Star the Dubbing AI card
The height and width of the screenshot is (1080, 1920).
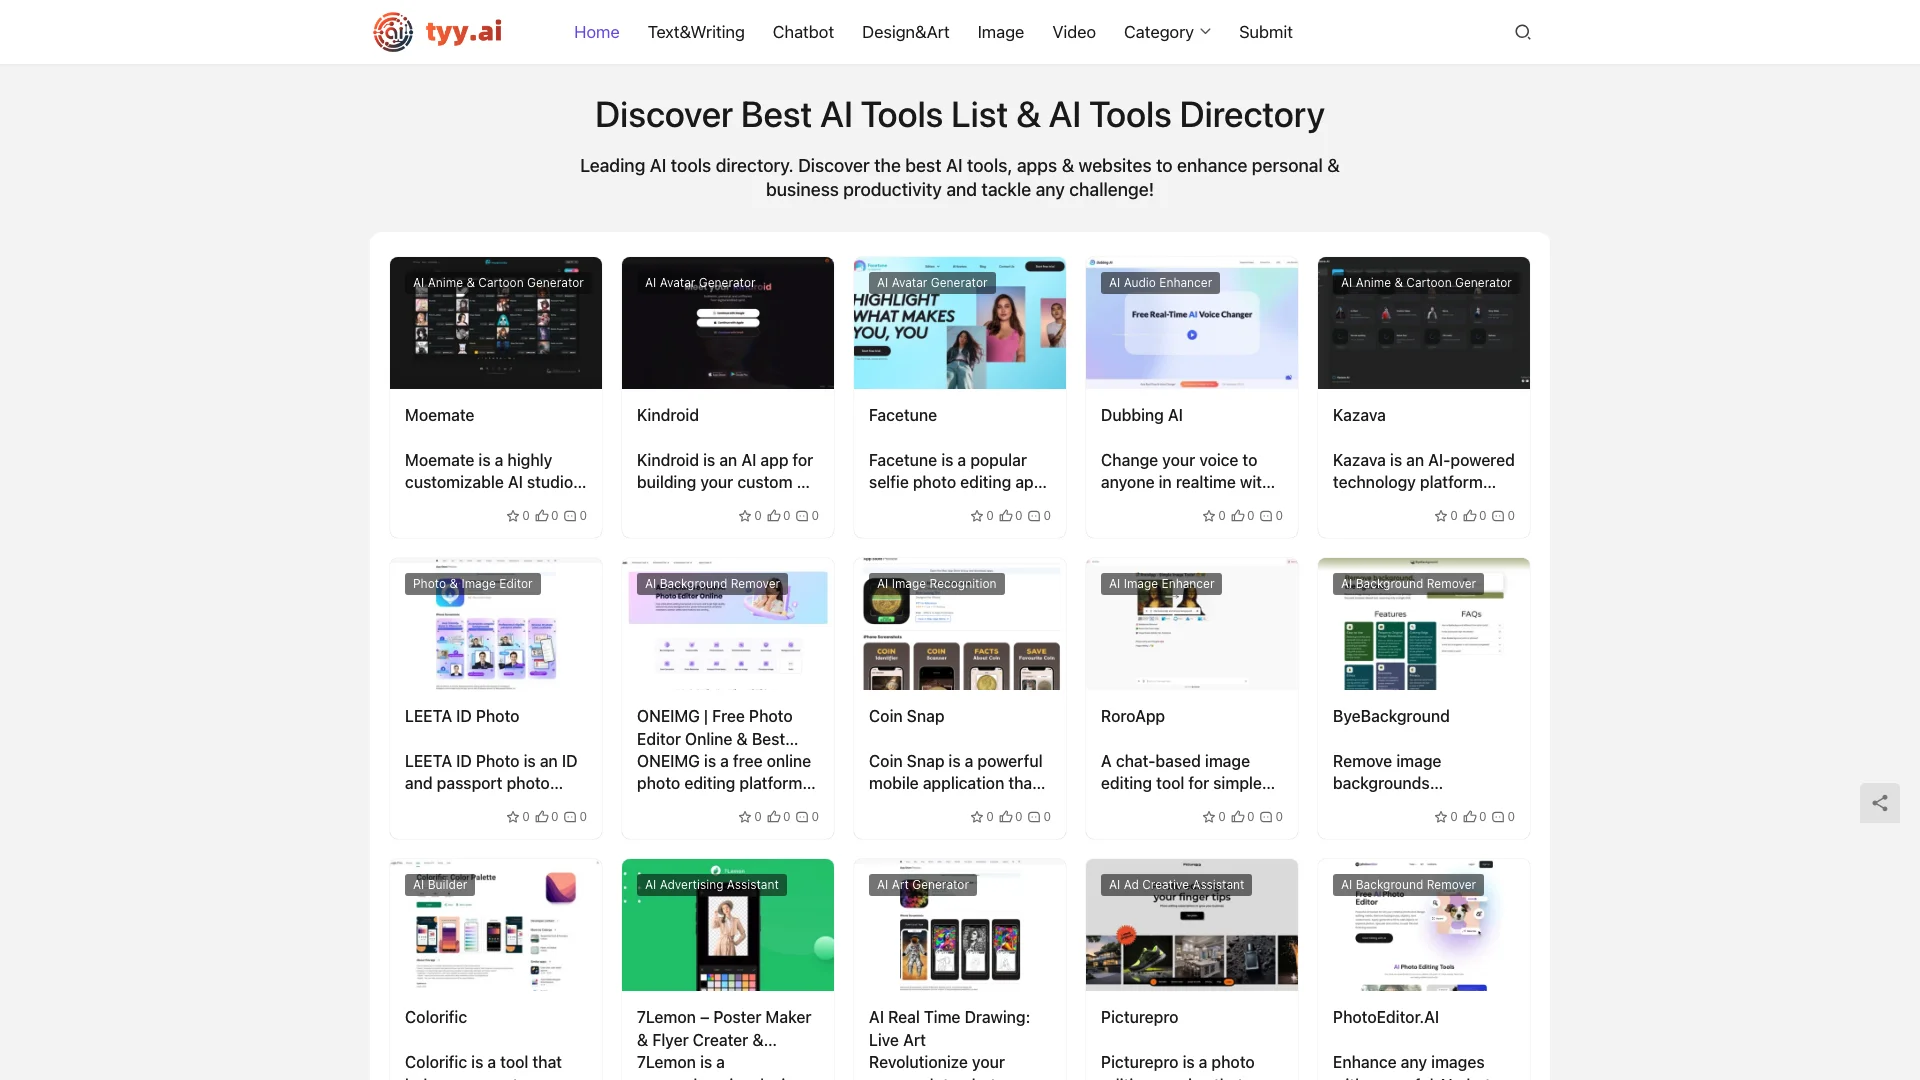(x=1209, y=516)
